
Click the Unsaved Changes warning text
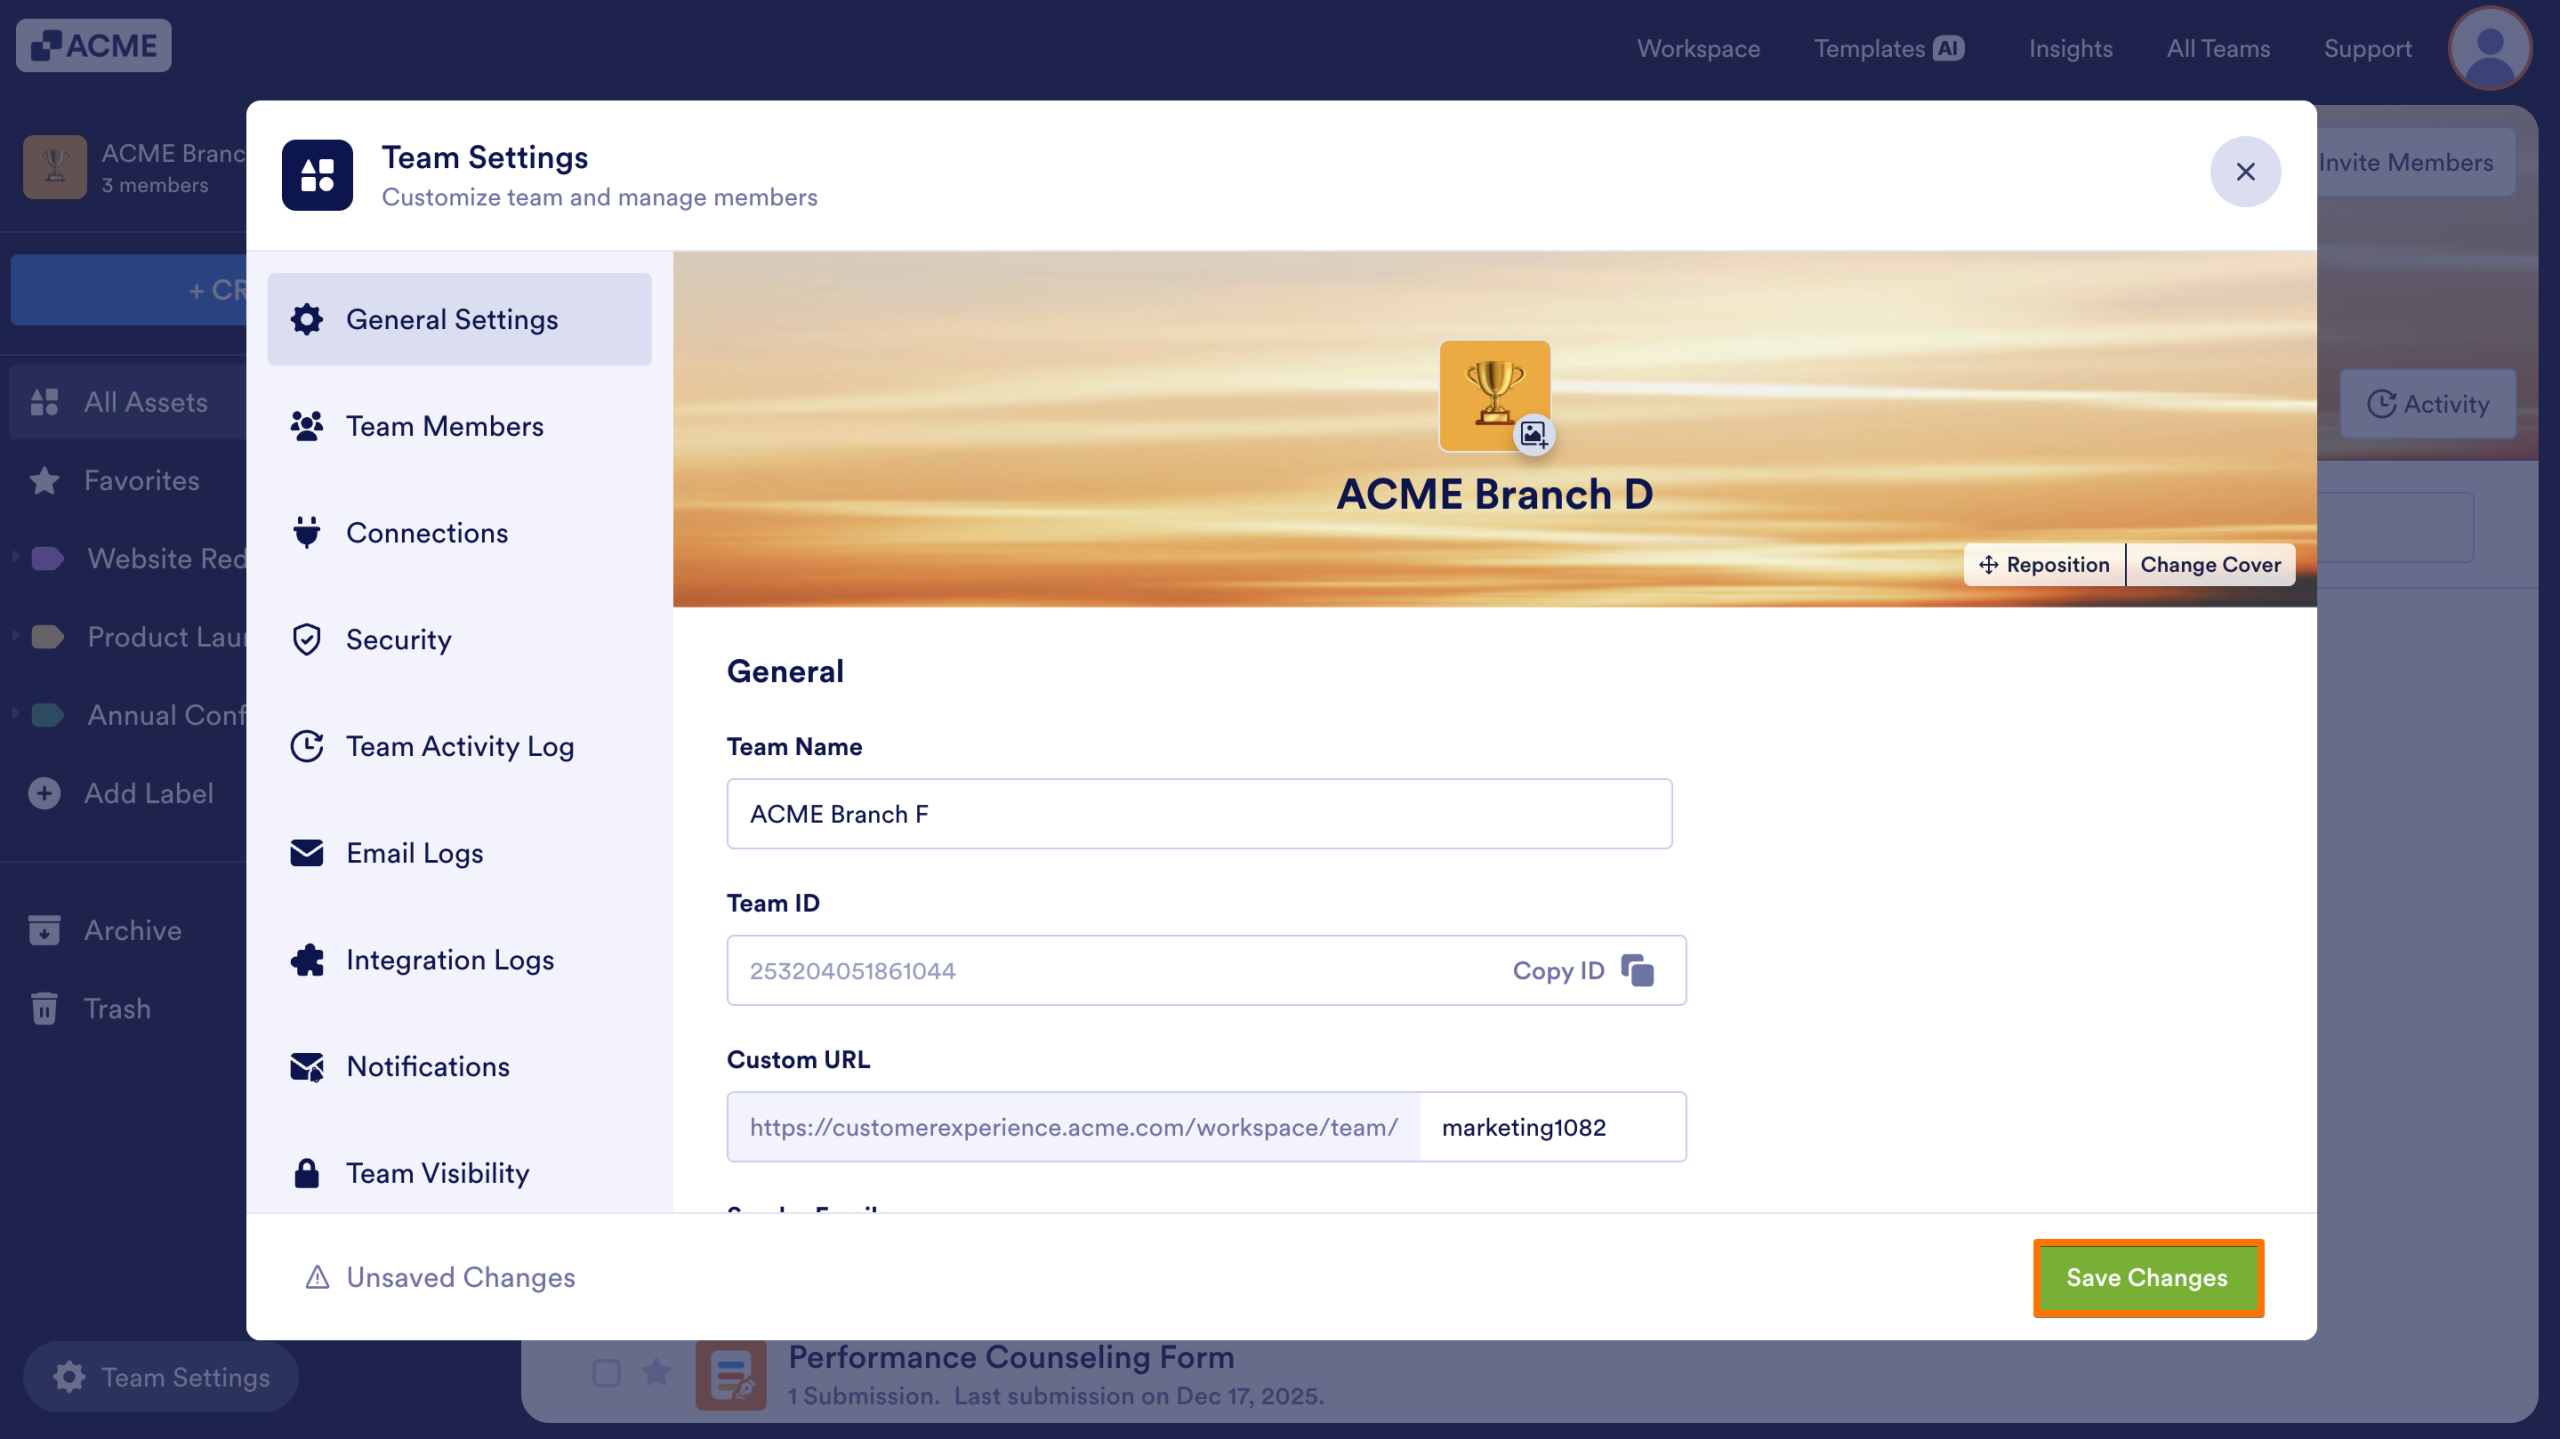[460, 1277]
